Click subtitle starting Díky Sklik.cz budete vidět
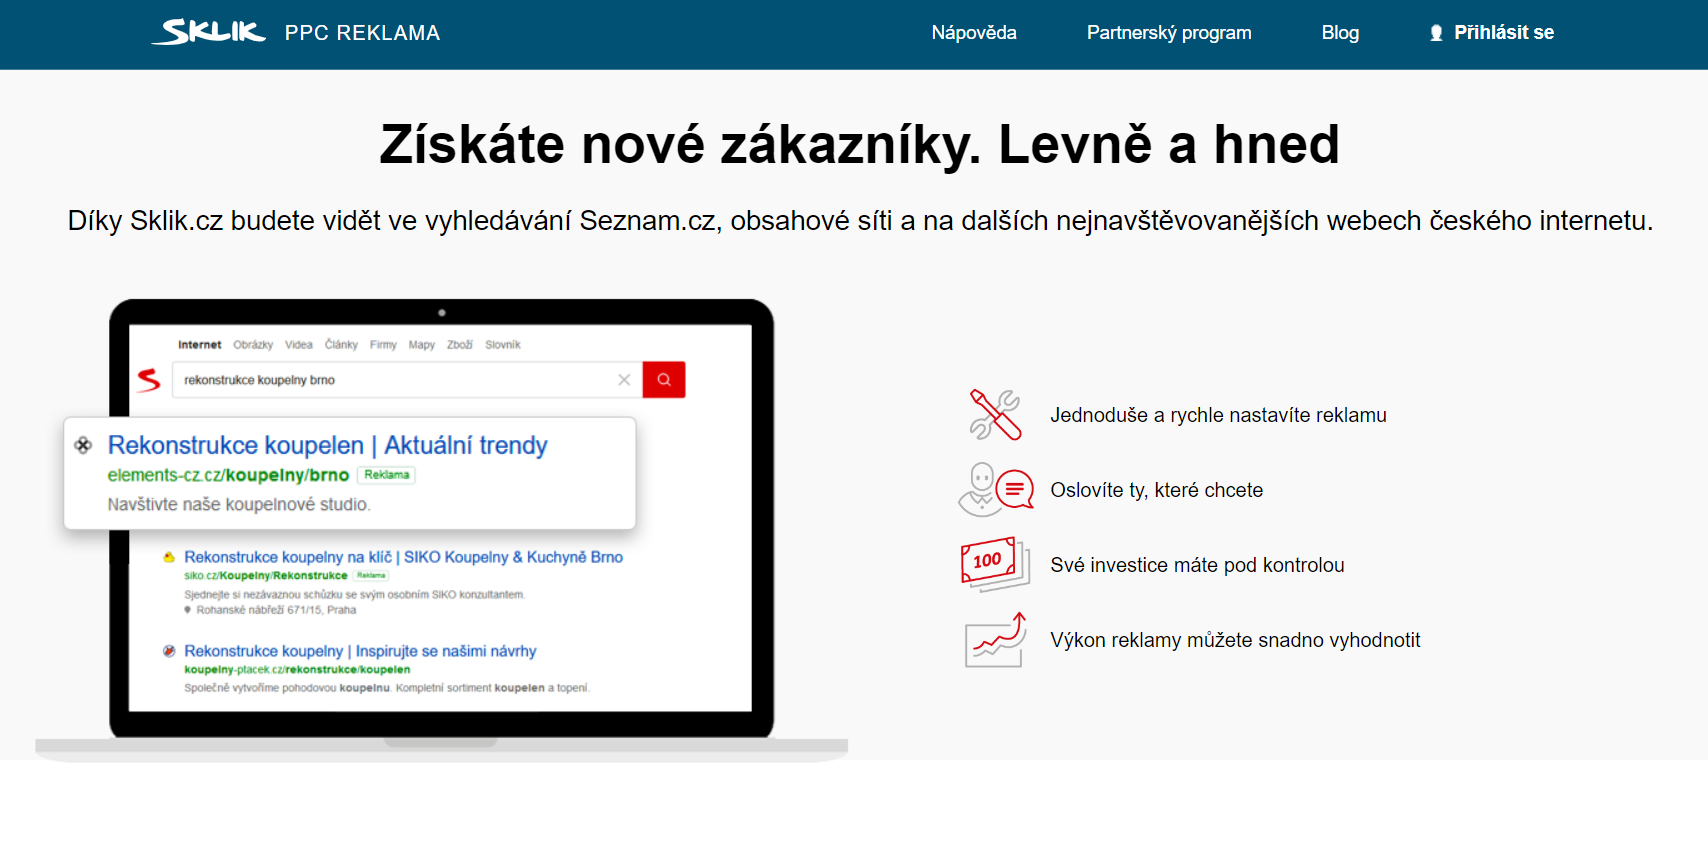 point(860,221)
